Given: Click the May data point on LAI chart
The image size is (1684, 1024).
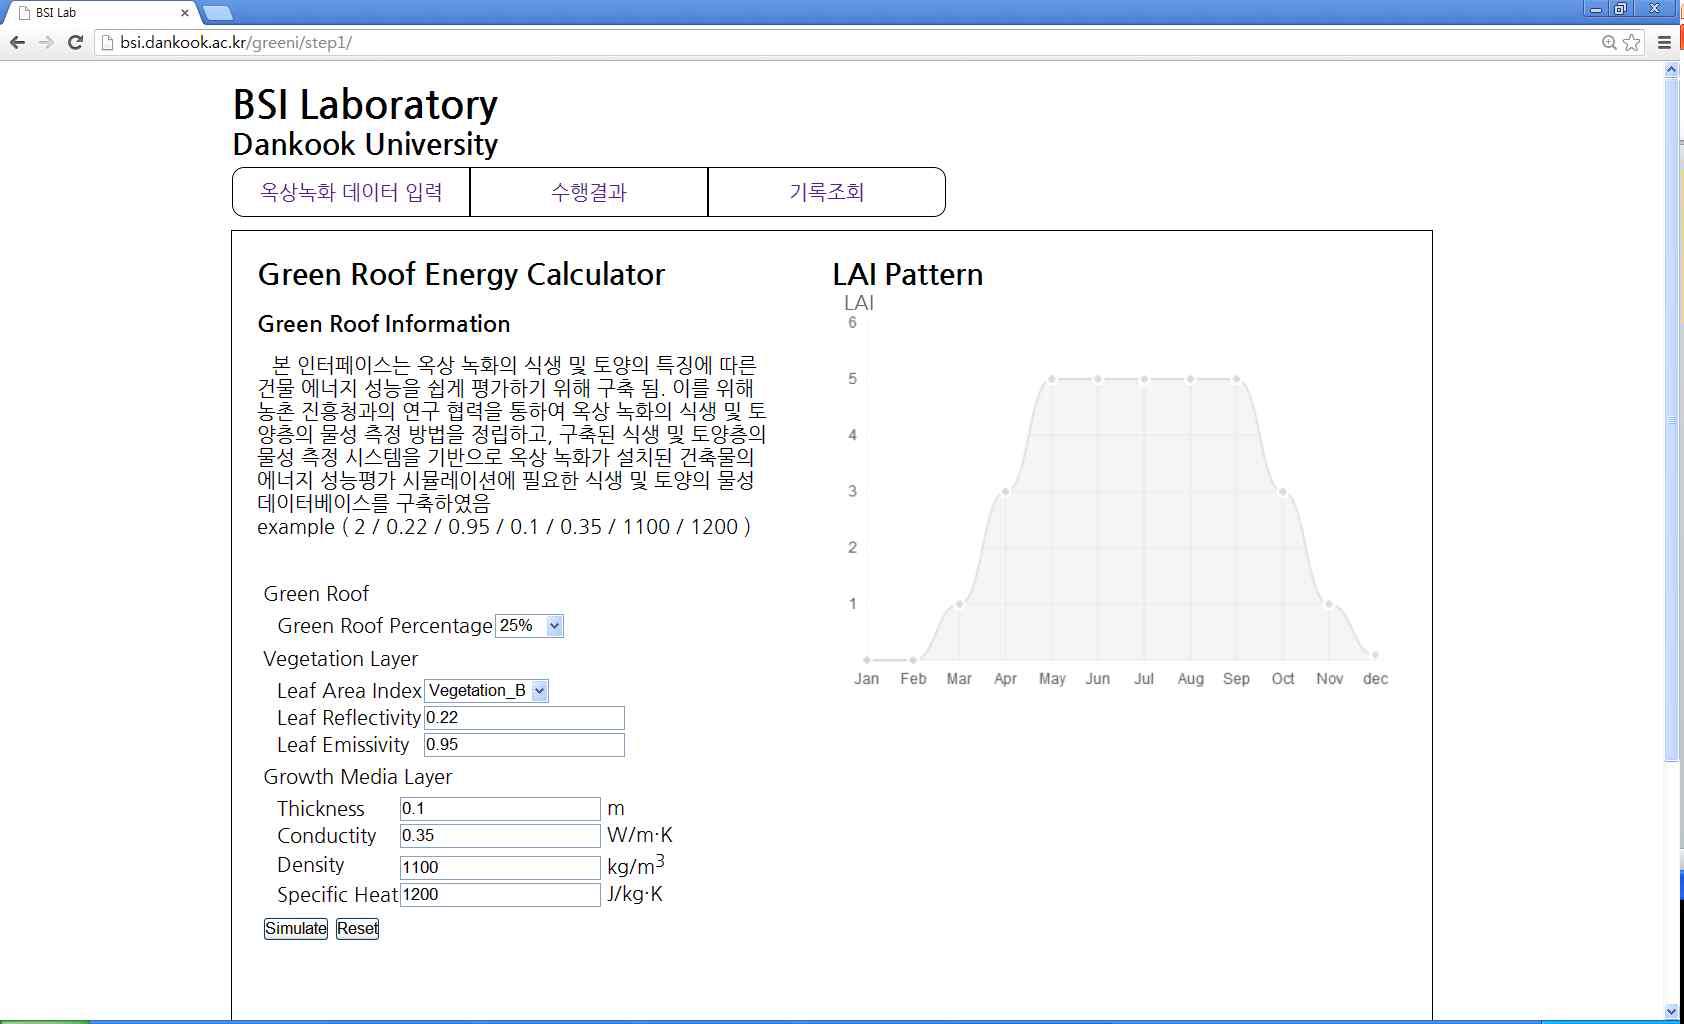Looking at the screenshot, I should [x=1052, y=379].
